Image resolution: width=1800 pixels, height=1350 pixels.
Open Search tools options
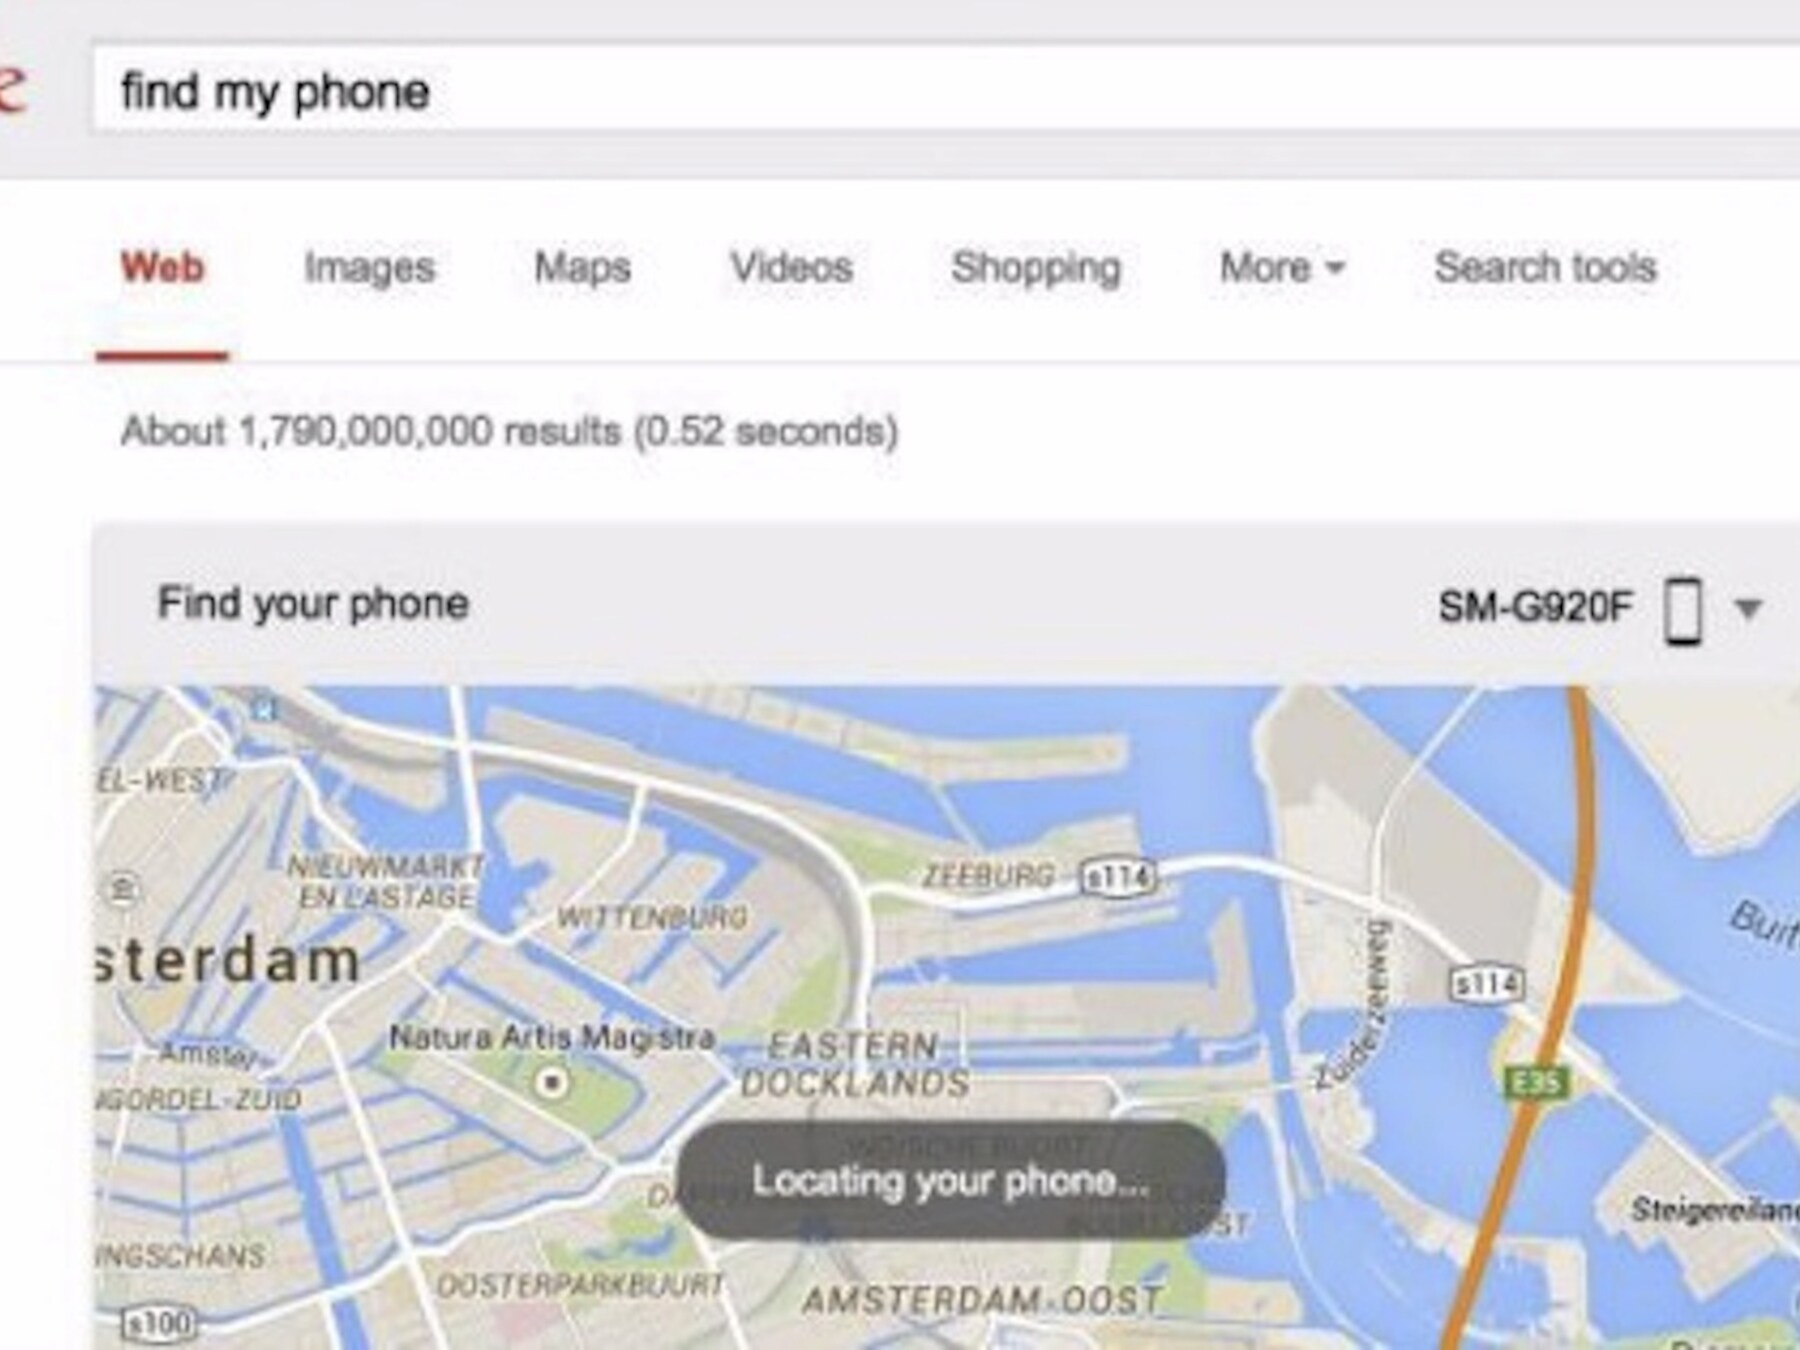(x=1545, y=267)
